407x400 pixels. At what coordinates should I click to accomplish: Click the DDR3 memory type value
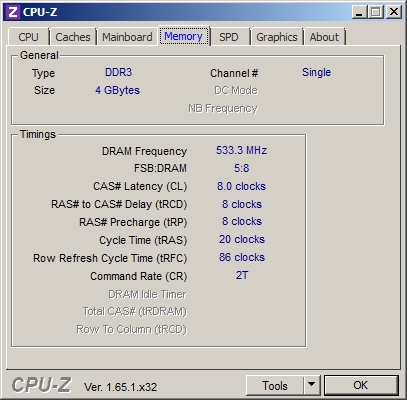[119, 72]
